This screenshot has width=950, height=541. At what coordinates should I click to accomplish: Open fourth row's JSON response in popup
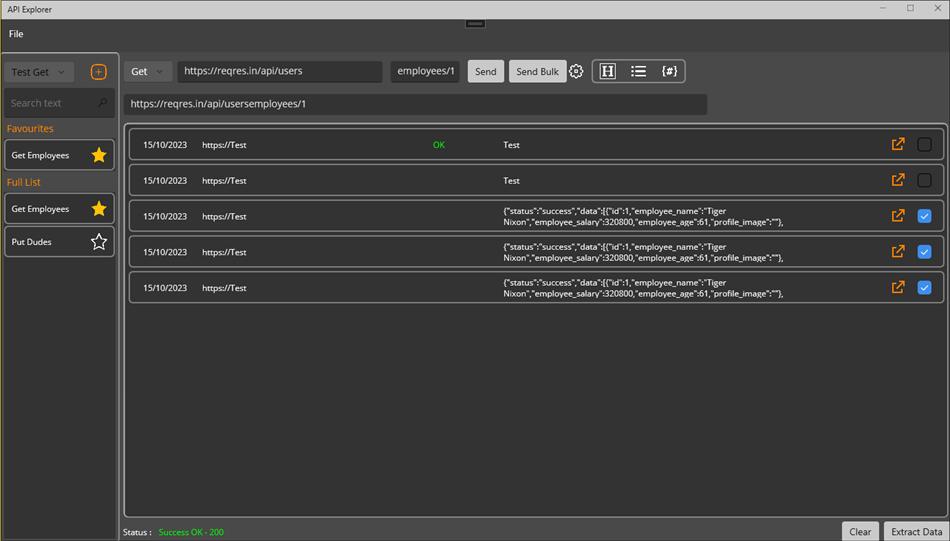click(898, 251)
